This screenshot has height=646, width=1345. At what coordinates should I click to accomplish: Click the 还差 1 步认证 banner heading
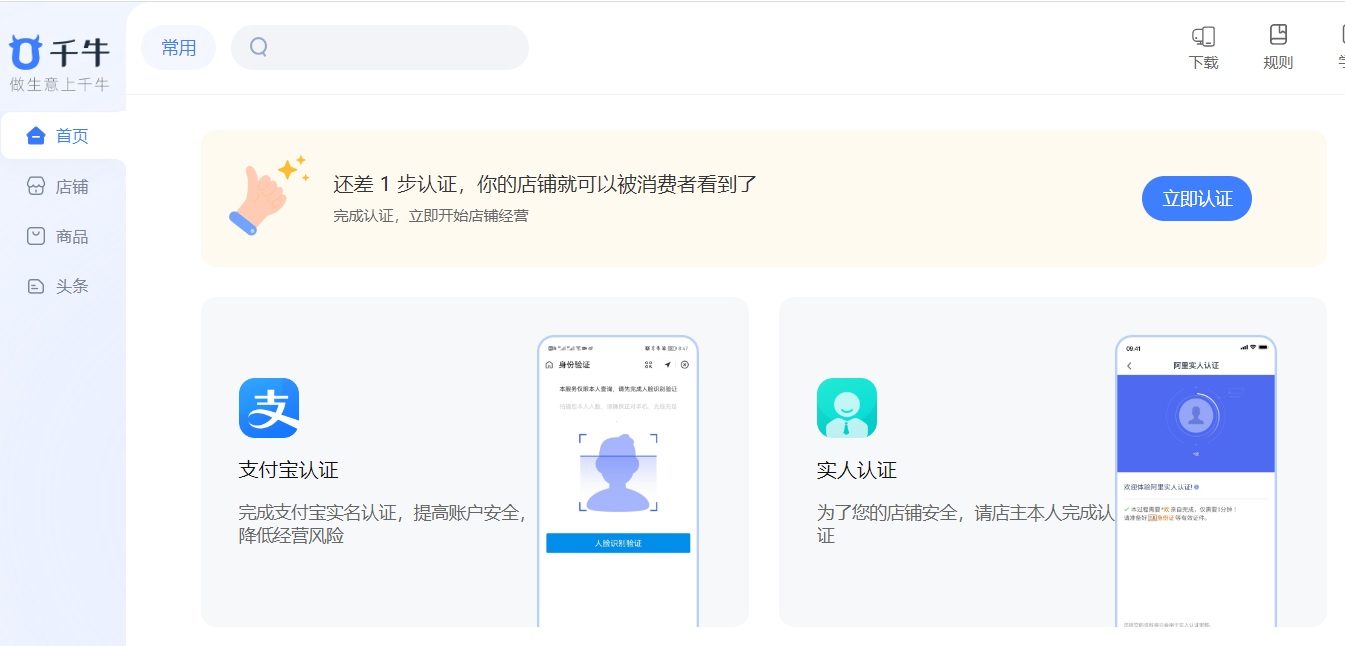click(x=545, y=184)
